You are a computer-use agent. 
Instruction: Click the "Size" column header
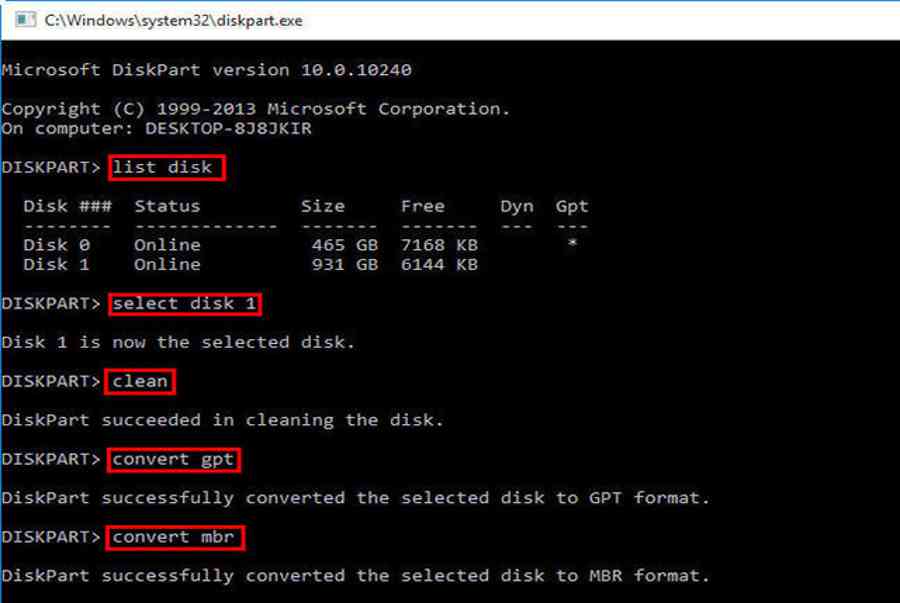pyautogui.click(x=323, y=206)
